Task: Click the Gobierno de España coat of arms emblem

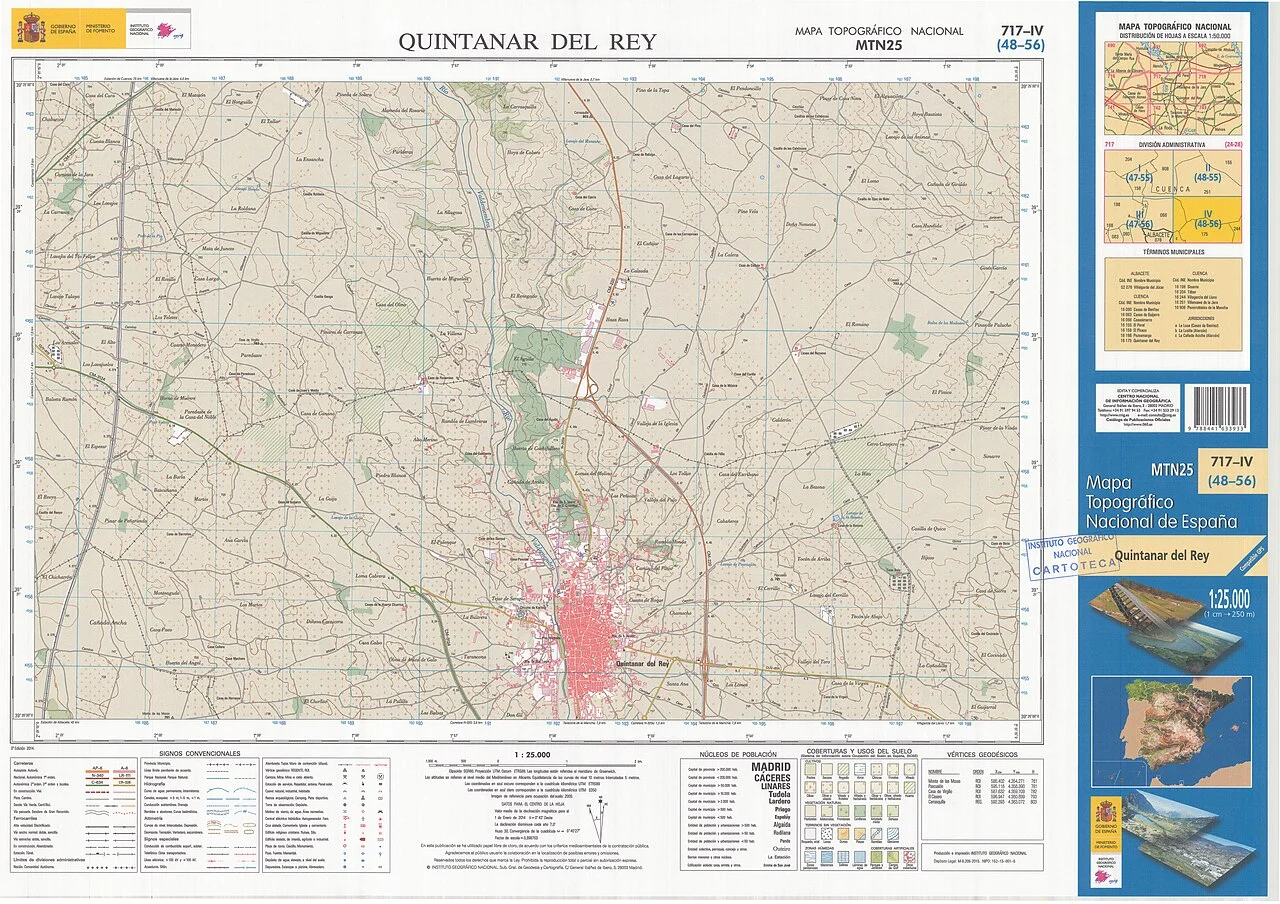Action: click(x=31, y=28)
